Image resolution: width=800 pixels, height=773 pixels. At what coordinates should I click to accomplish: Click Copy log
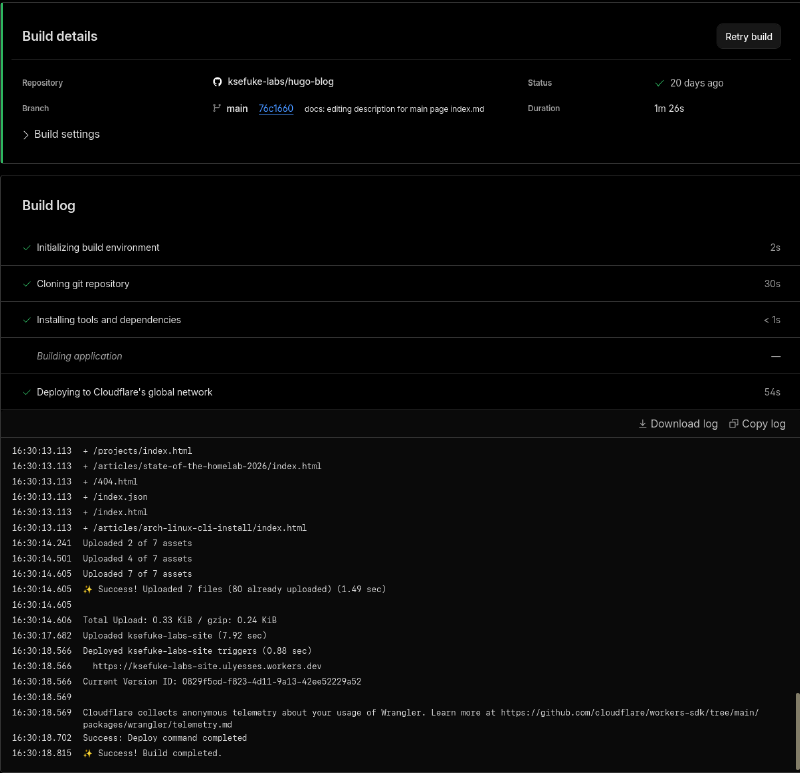click(x=763, y=424)
